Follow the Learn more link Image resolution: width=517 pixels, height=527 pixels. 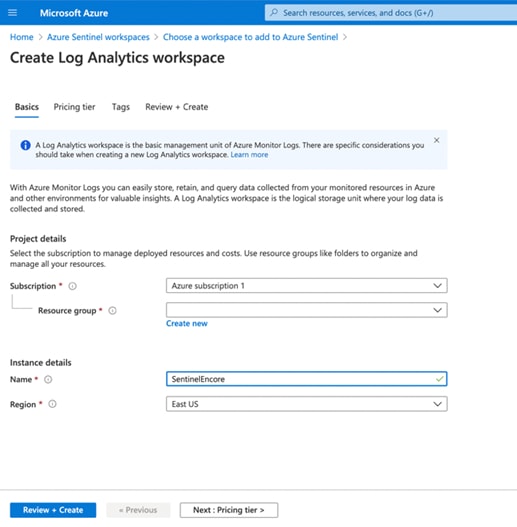(x=249, y=155)
